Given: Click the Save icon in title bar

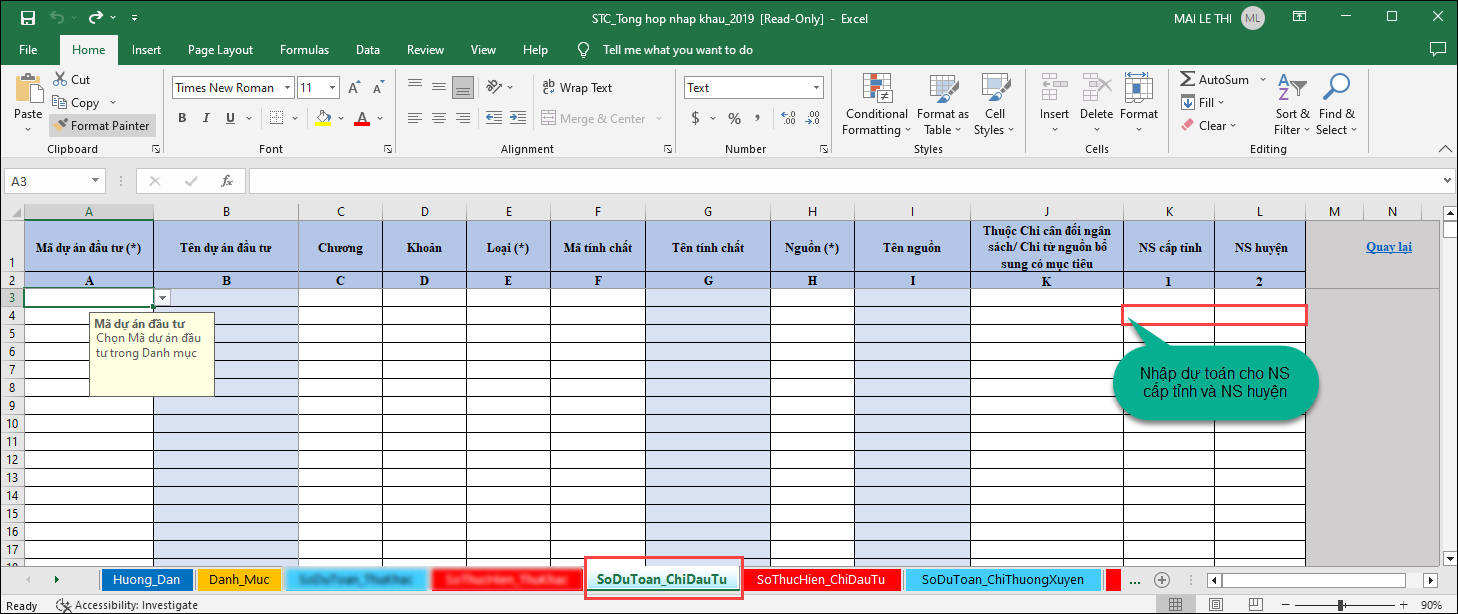Looking at the screenshot, I should 27,18.
